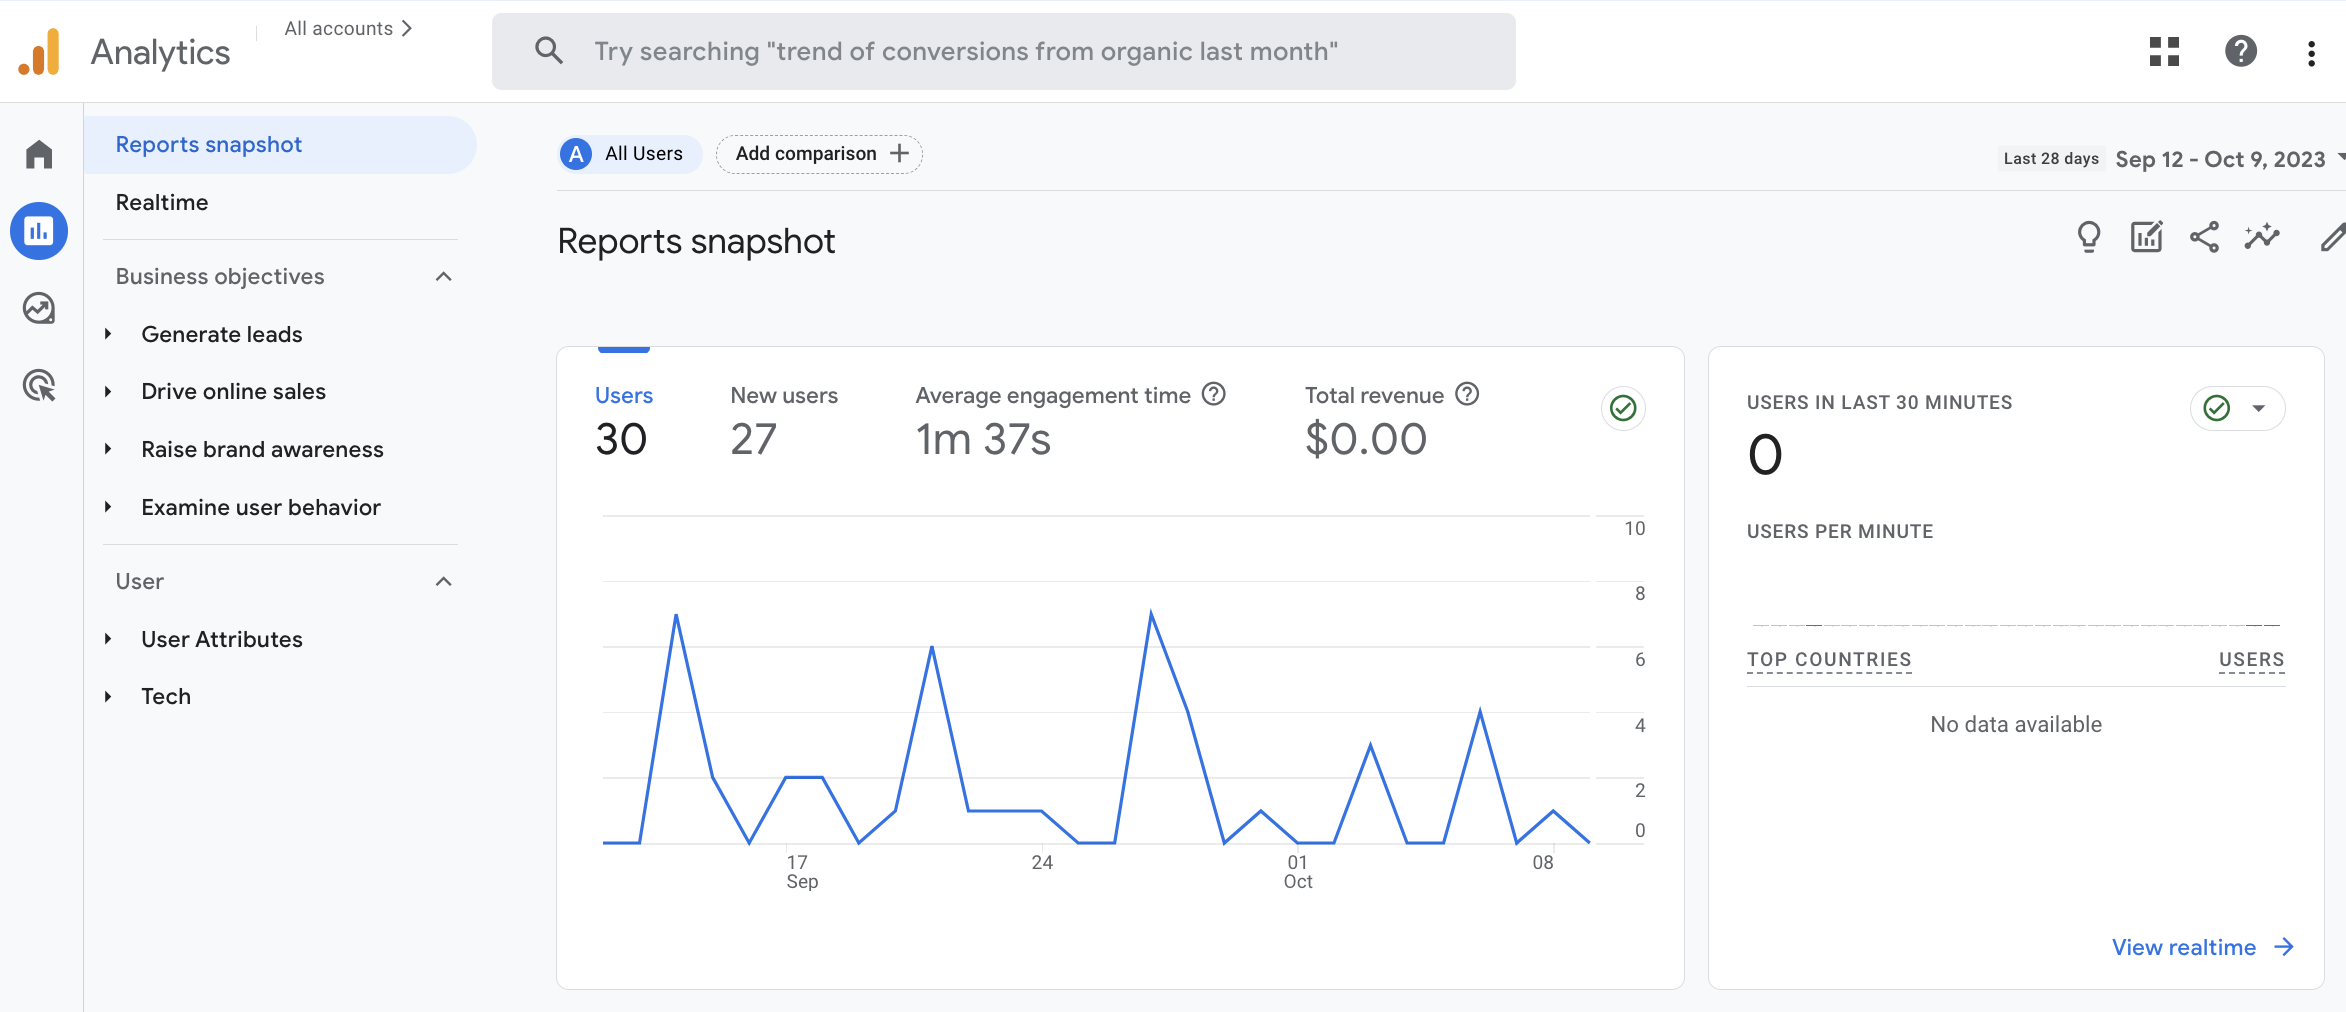Click USERS column header in realtime card
The image size is (2346, 1012).
pyautogui.click(x=2252, y=659)
